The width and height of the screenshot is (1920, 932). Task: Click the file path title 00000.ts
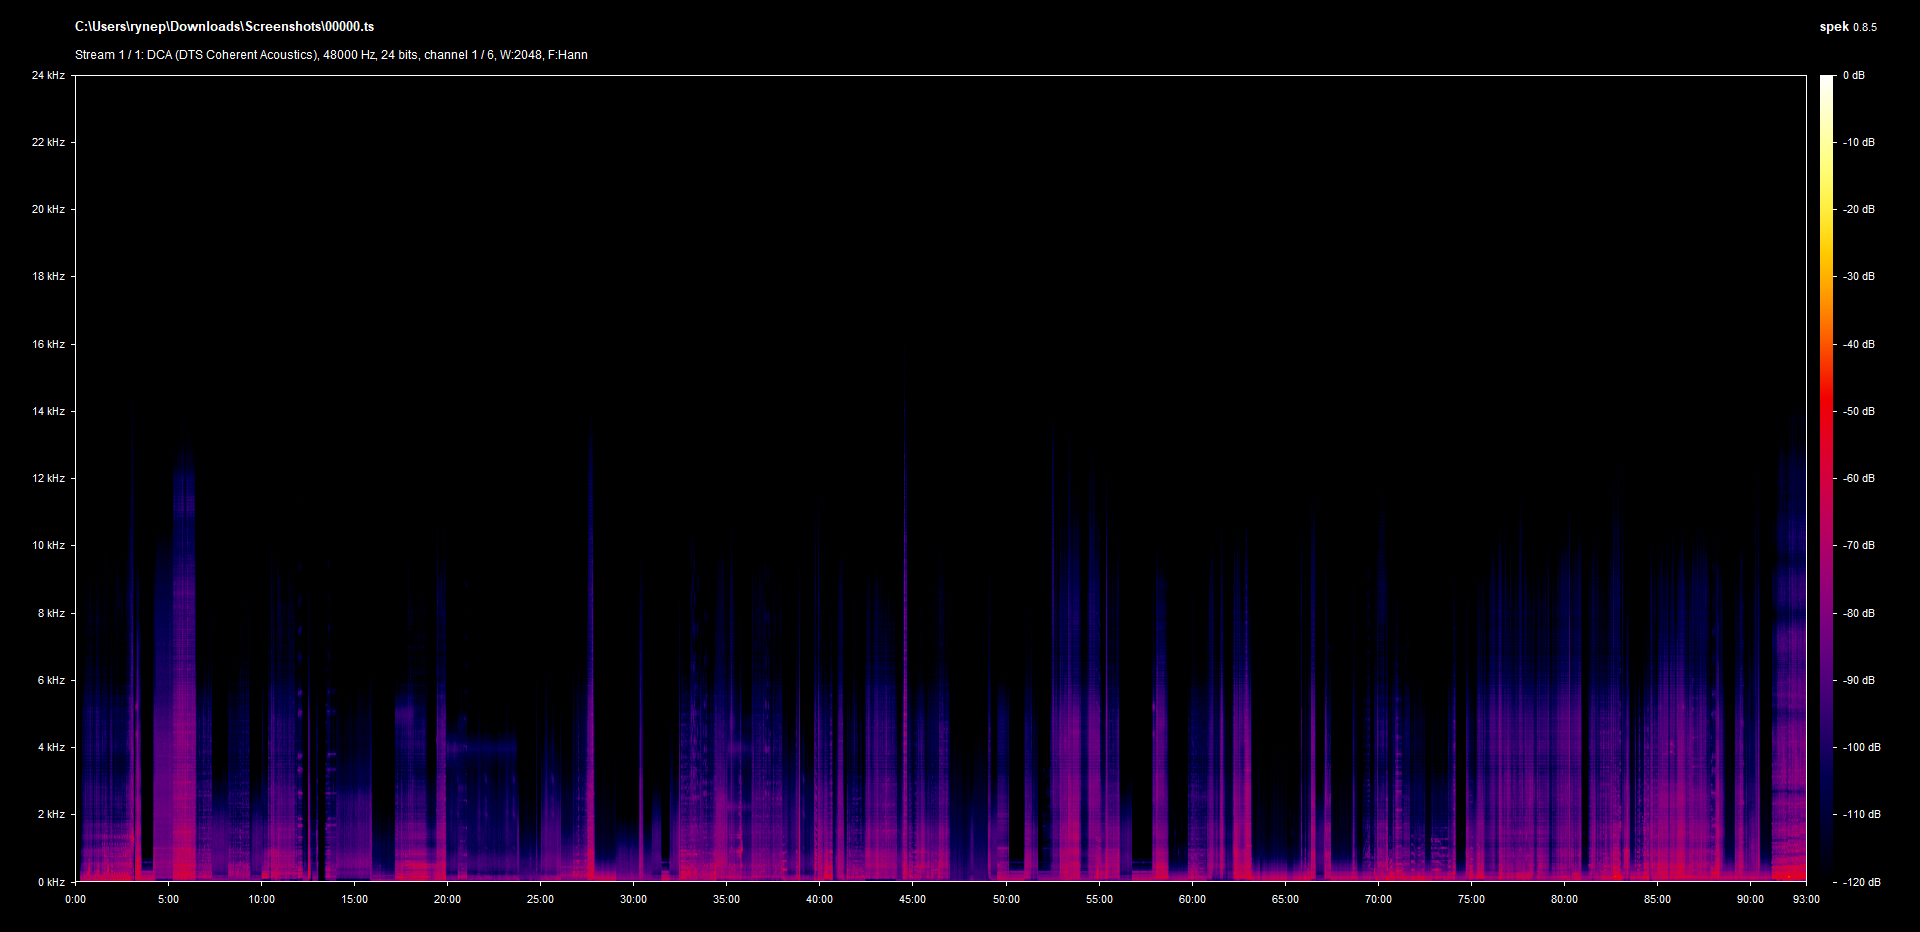(x=224, y=27)
